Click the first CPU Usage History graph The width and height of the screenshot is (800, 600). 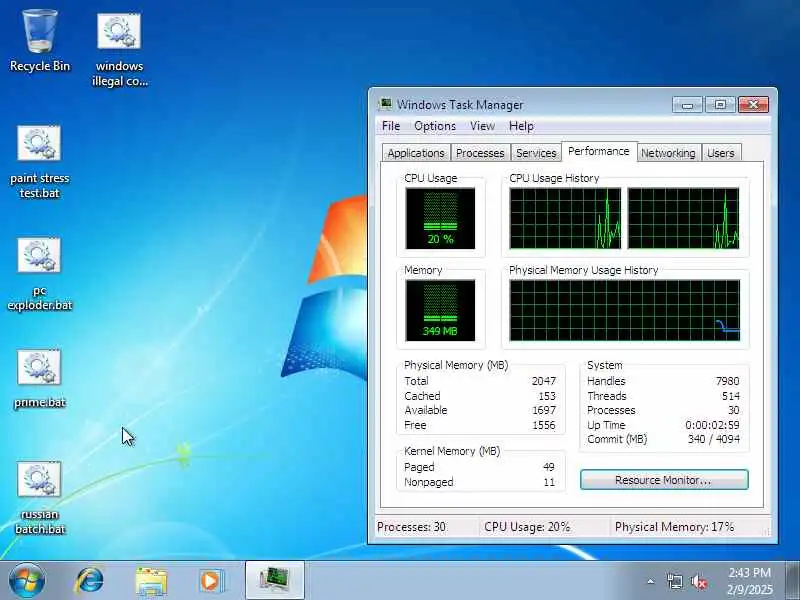565,218
